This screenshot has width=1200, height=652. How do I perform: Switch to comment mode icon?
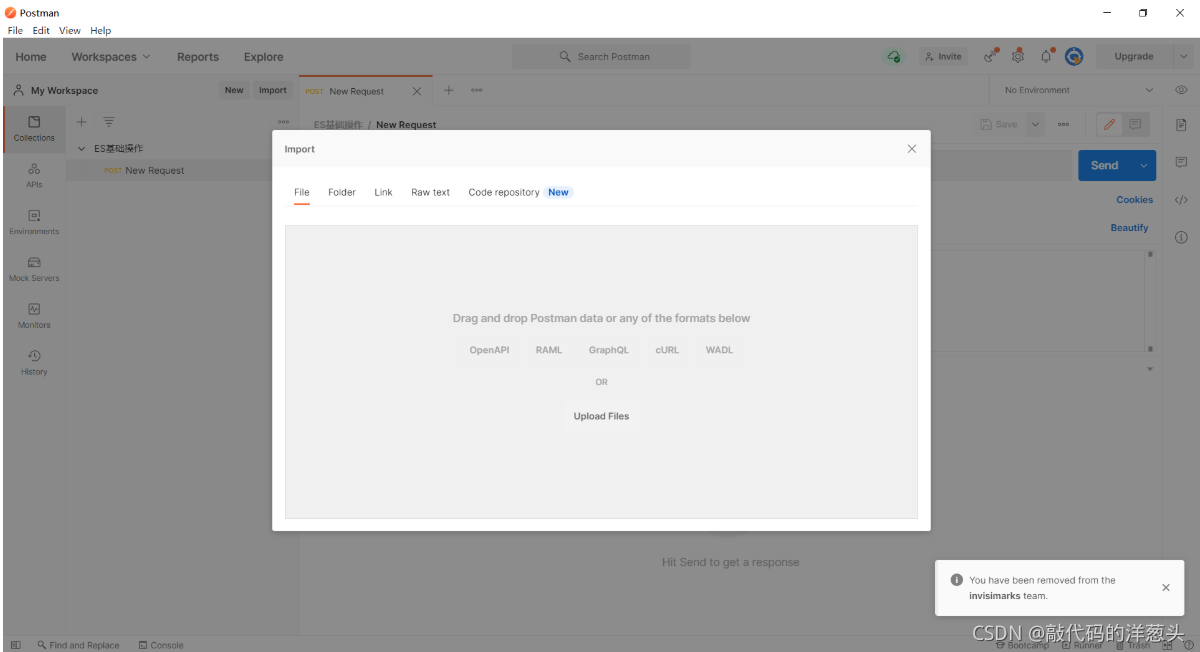point(1135,125)
